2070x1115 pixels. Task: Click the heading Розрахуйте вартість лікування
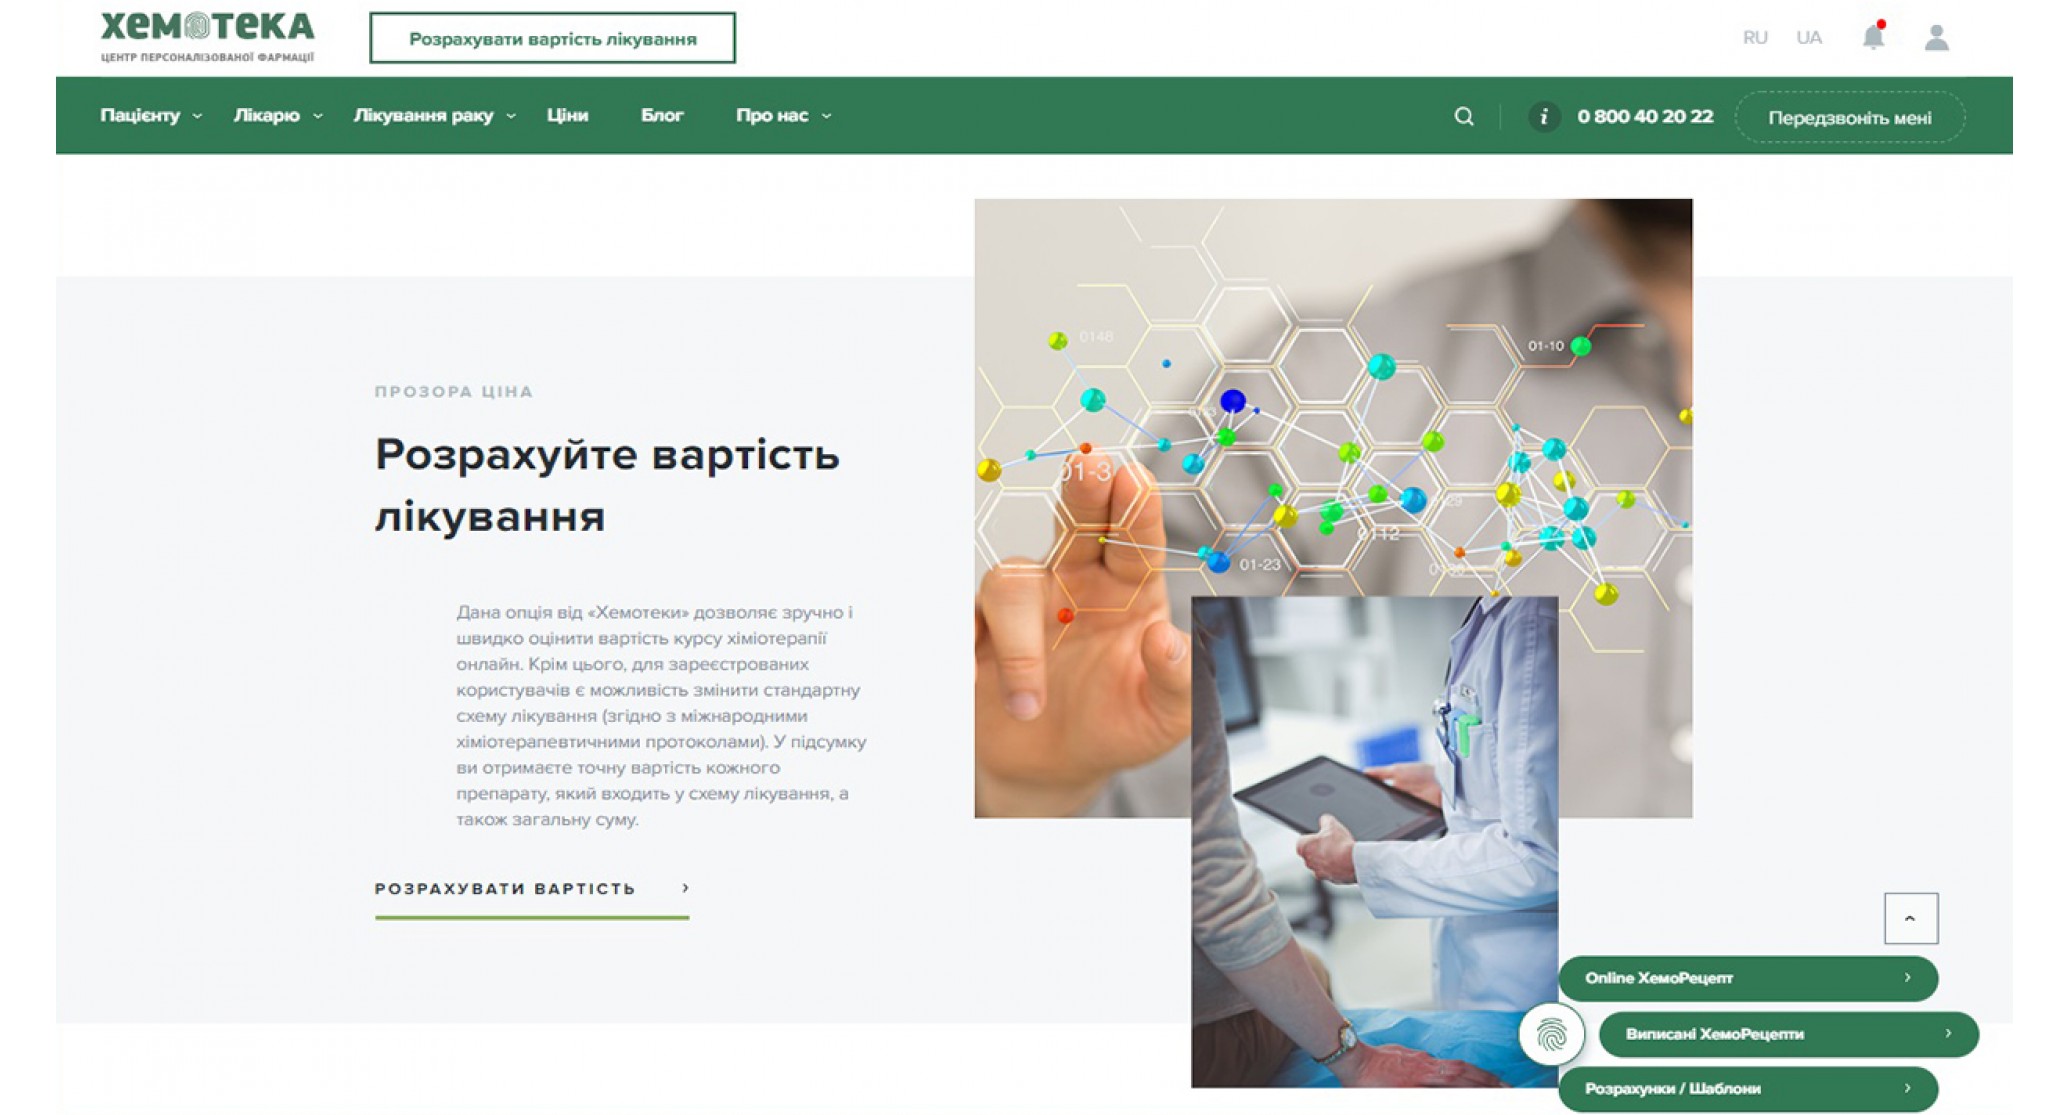pyautogui.click(x=607, y=486)
